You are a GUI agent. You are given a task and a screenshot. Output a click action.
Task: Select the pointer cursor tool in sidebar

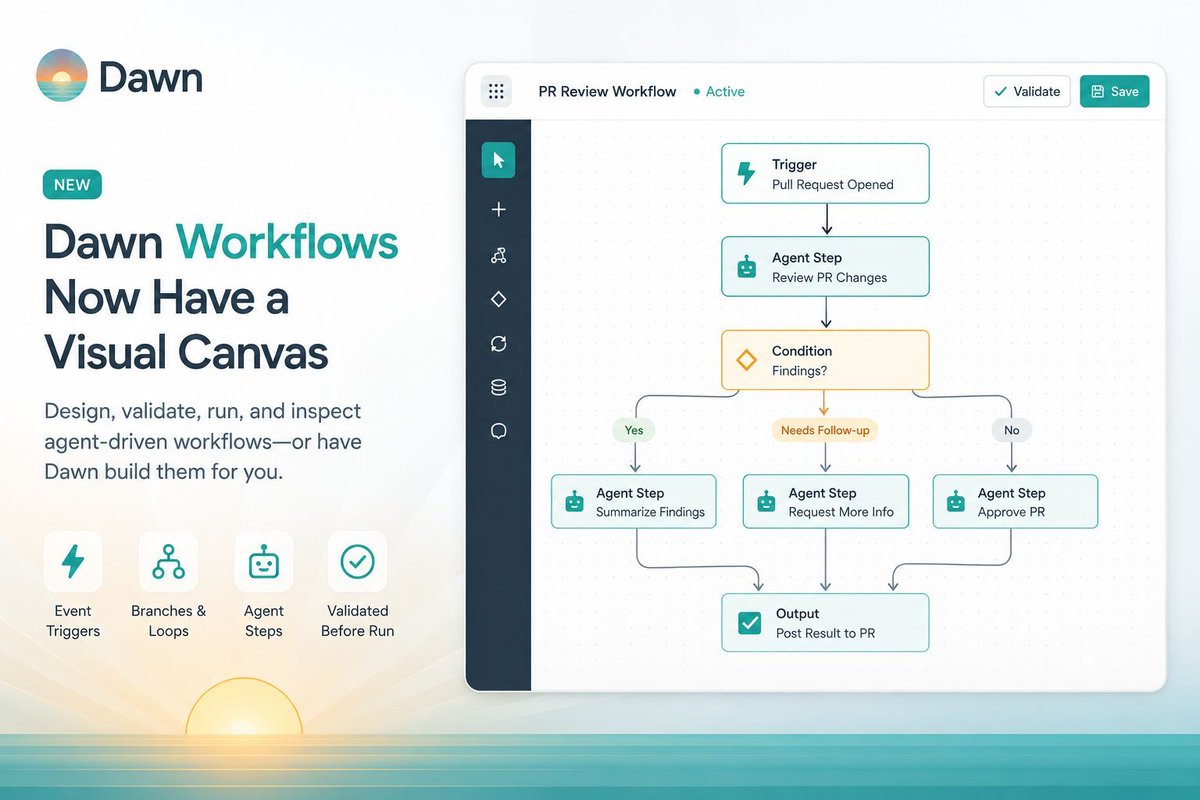click(498, 160)
